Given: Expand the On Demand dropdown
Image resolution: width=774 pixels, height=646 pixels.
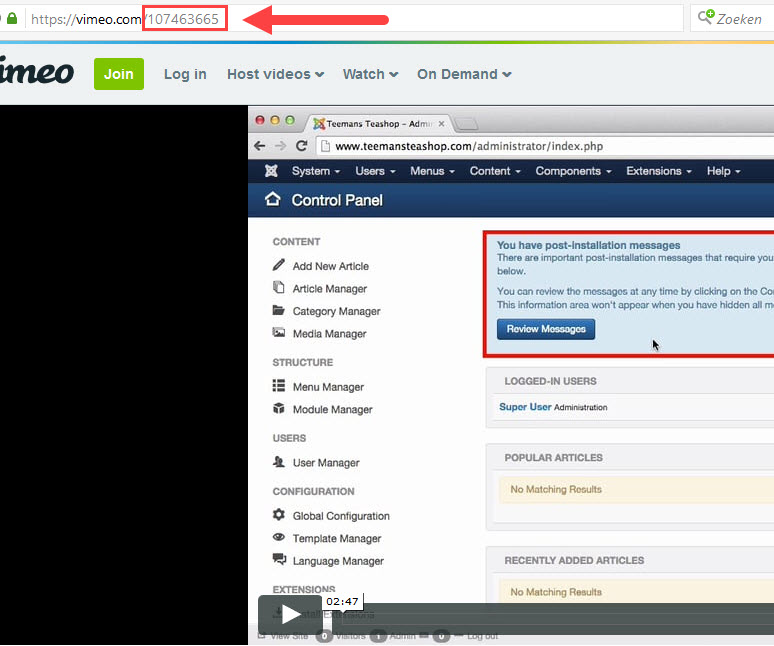Looking at the screenshot, I should 464,74.
